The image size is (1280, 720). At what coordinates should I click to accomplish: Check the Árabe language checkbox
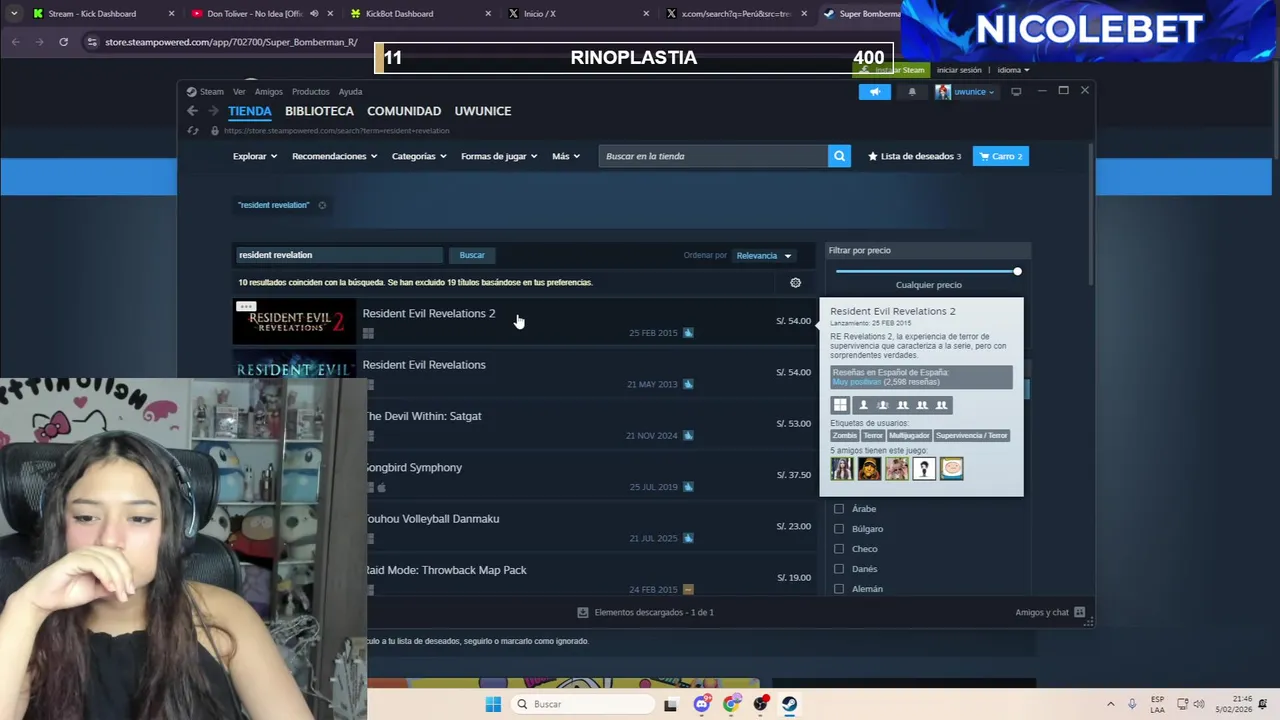coord(839,509)
